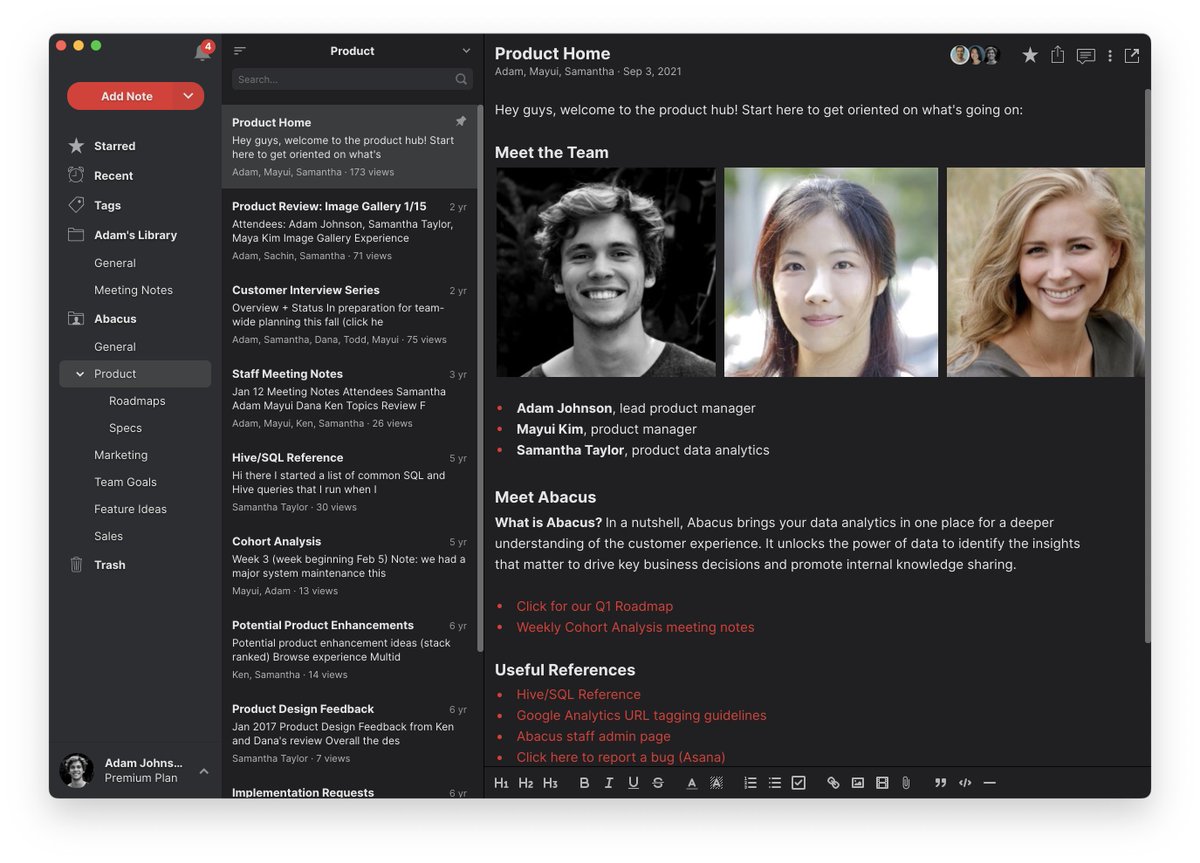Open Recent notes
This screenshot has height=863, width=1200.
(x=113, y=176)
